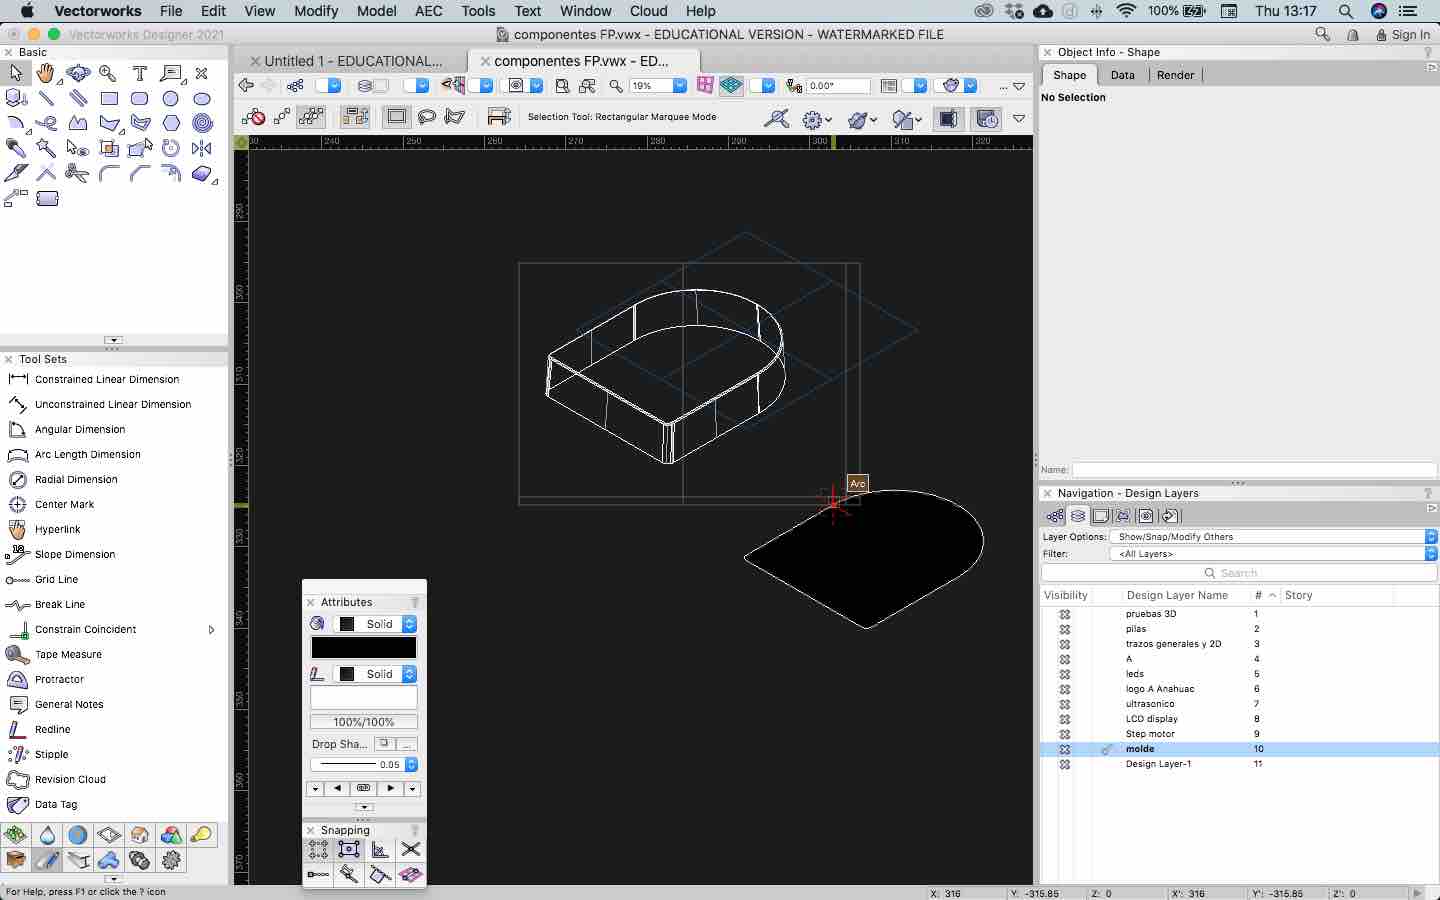Select the Center Mark tool

pyautogui.click(x=64, y=505)
